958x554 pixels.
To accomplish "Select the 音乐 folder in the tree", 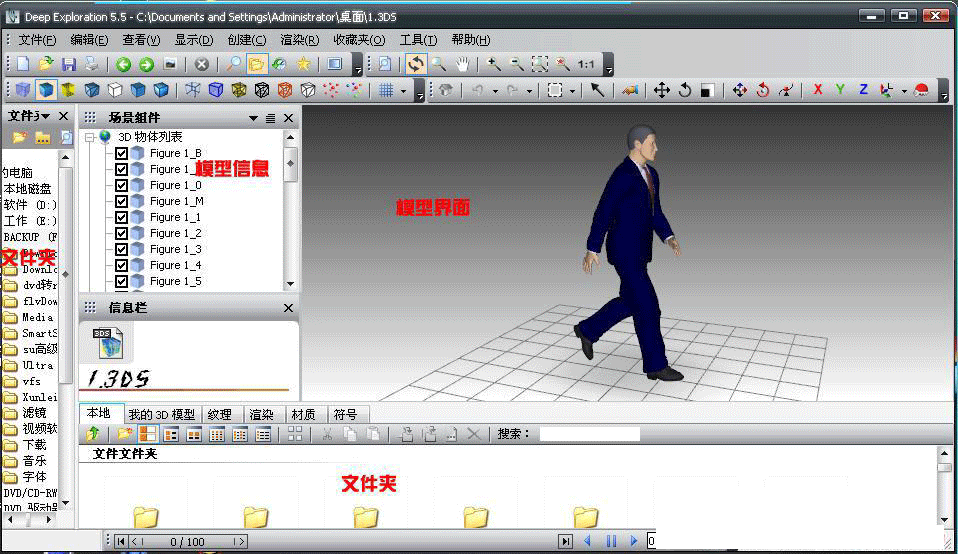I will [34, 461].
